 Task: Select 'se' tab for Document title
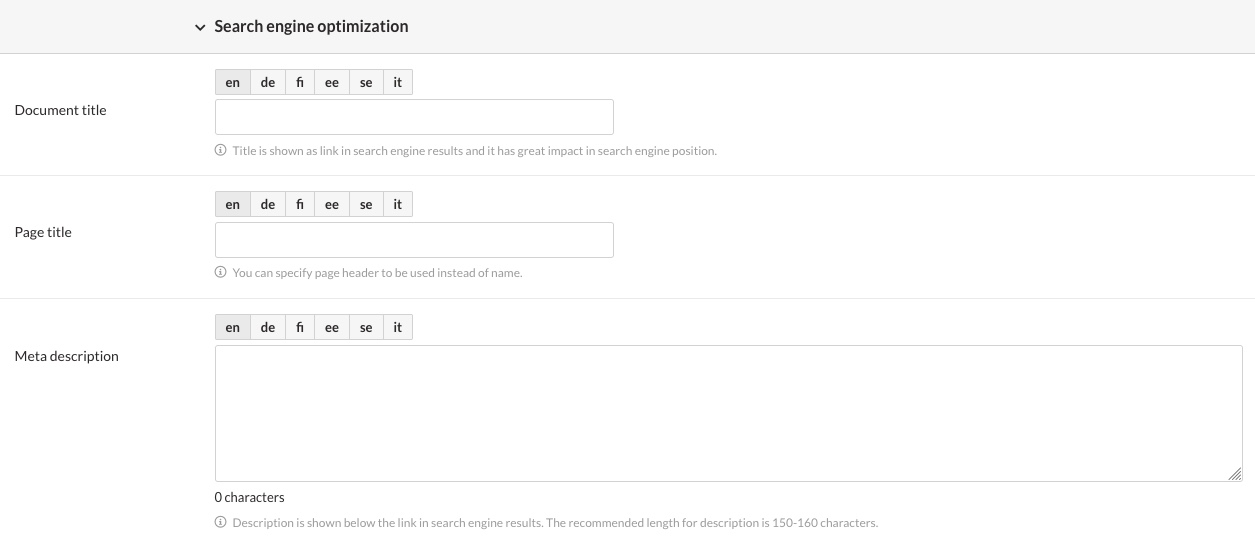click(366, 83)
